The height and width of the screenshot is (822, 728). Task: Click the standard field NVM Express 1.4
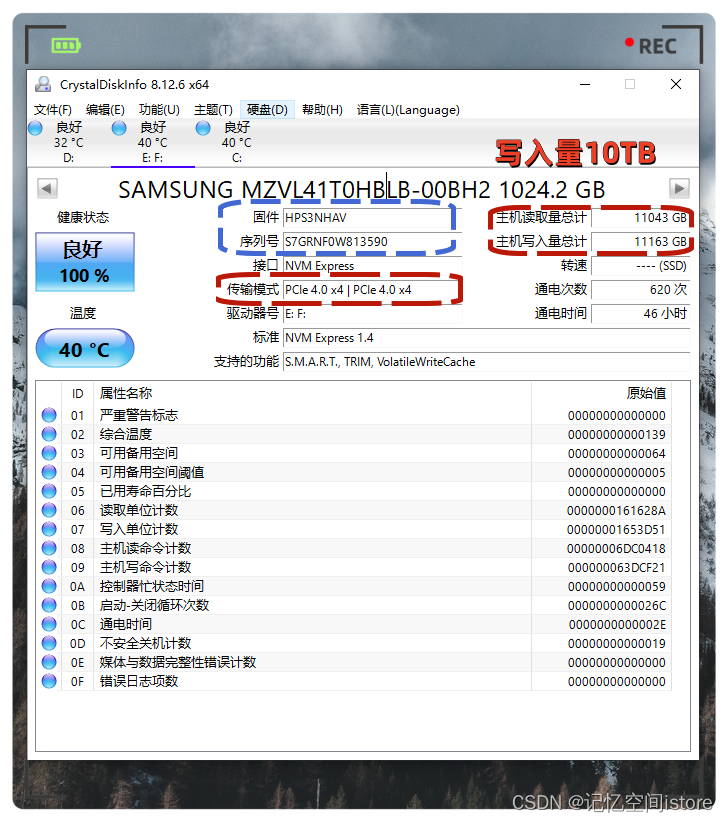click(x=486, y=338)
